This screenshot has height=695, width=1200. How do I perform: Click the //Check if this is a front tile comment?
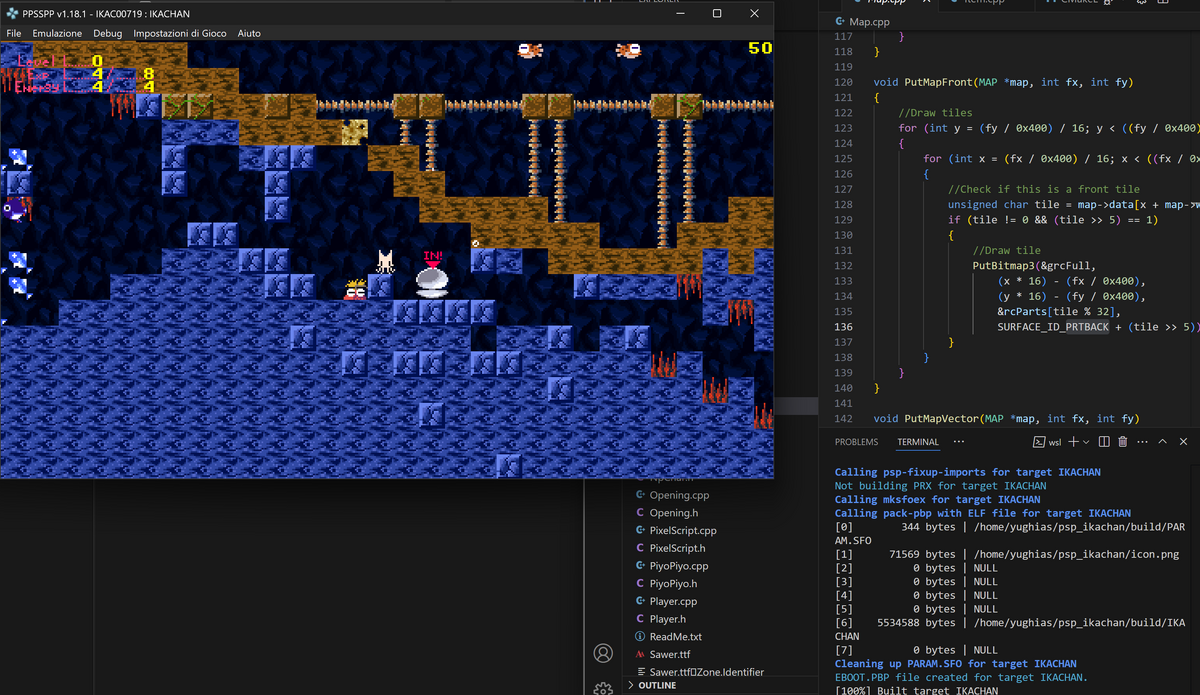[x=1043, y=189]
